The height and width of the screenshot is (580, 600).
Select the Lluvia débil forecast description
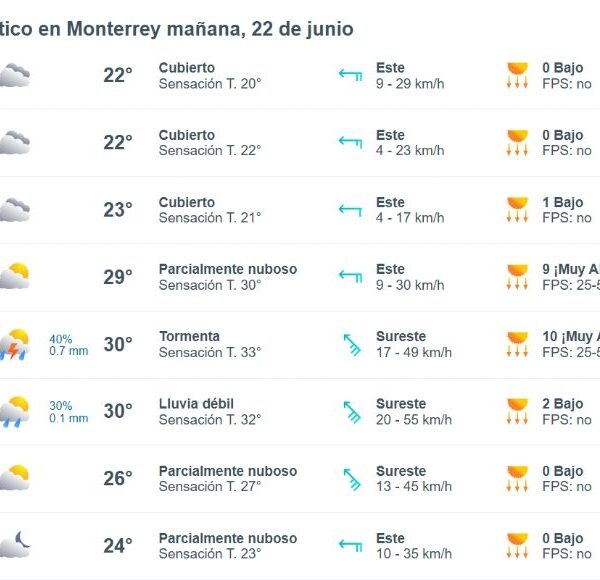point(196,404)
